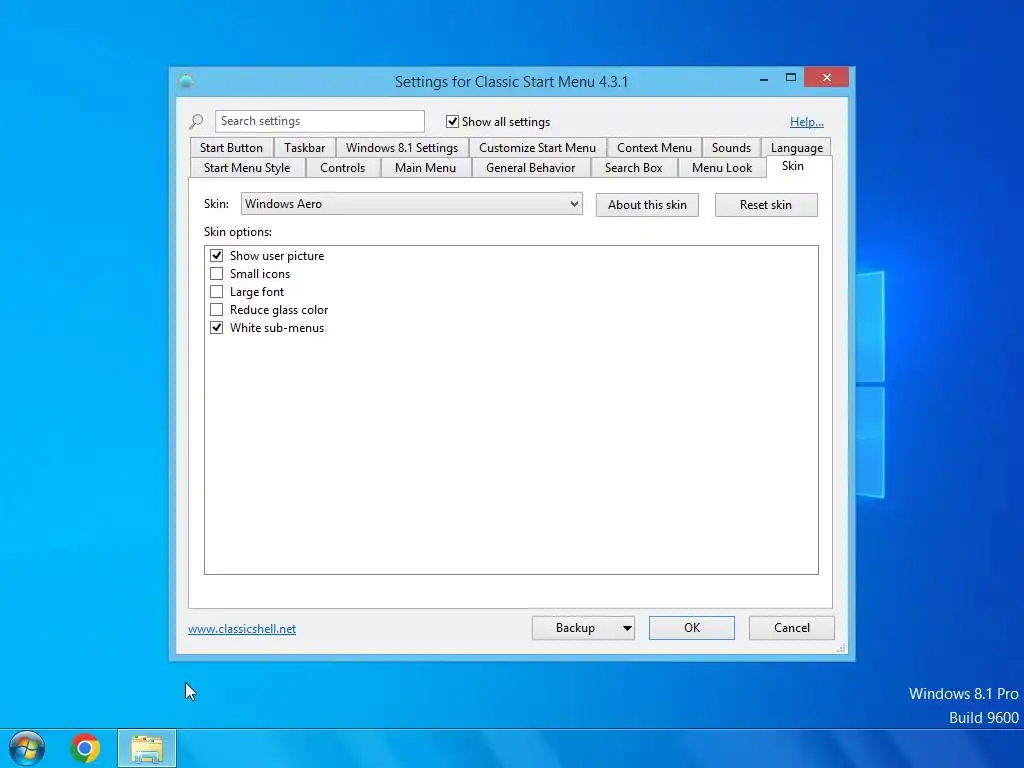Select the Menu Look tab
Image resolution: width=1024 pixels, height=768 pixels.
click(x=722, y=168)
